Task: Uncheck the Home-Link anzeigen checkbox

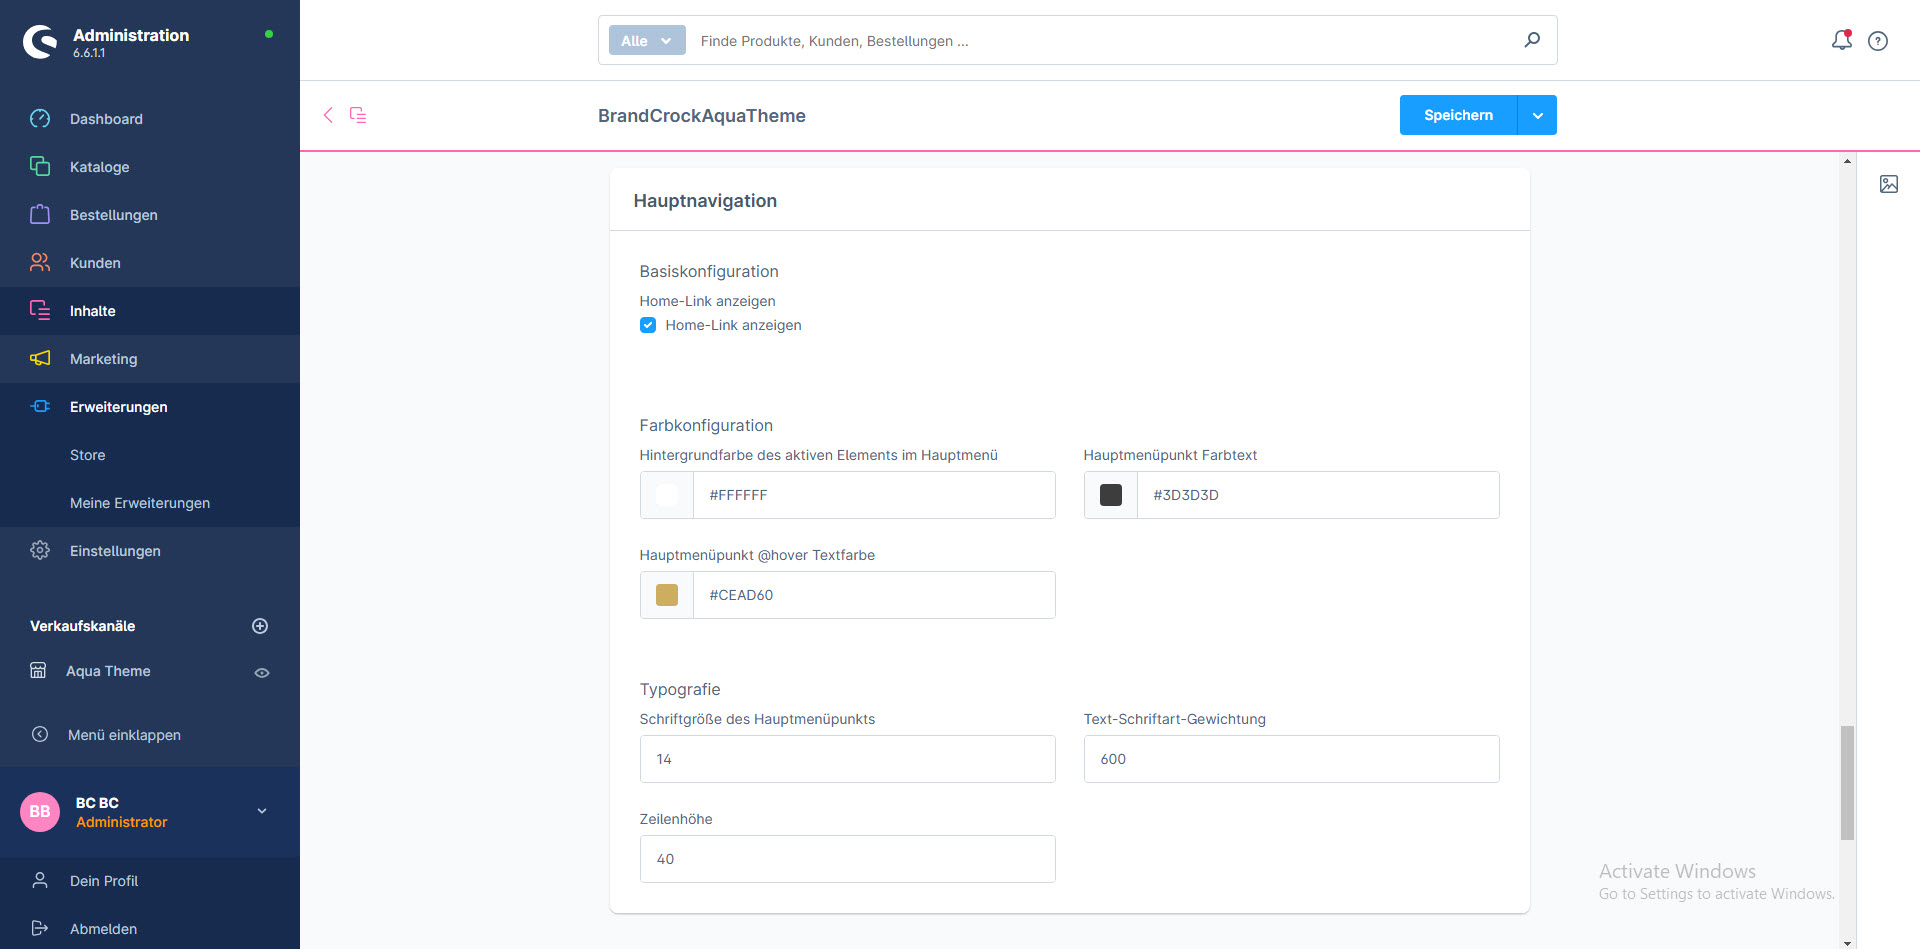Action: click(x=648, y=325)
